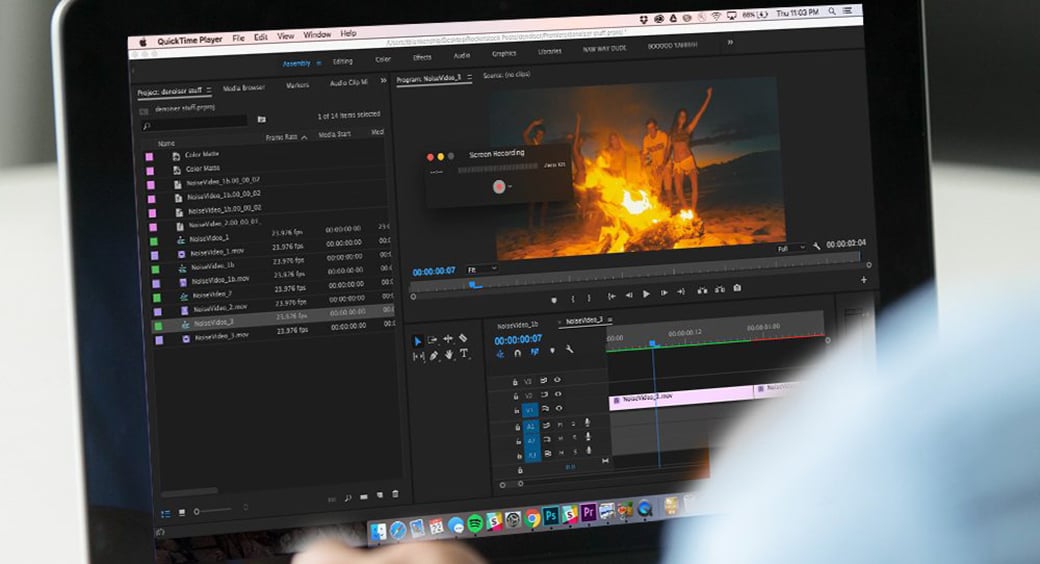This screenshot has height=564, width=1040.
Task: Switch to the Effects workspace tab
Action: (x=422, y=57)
